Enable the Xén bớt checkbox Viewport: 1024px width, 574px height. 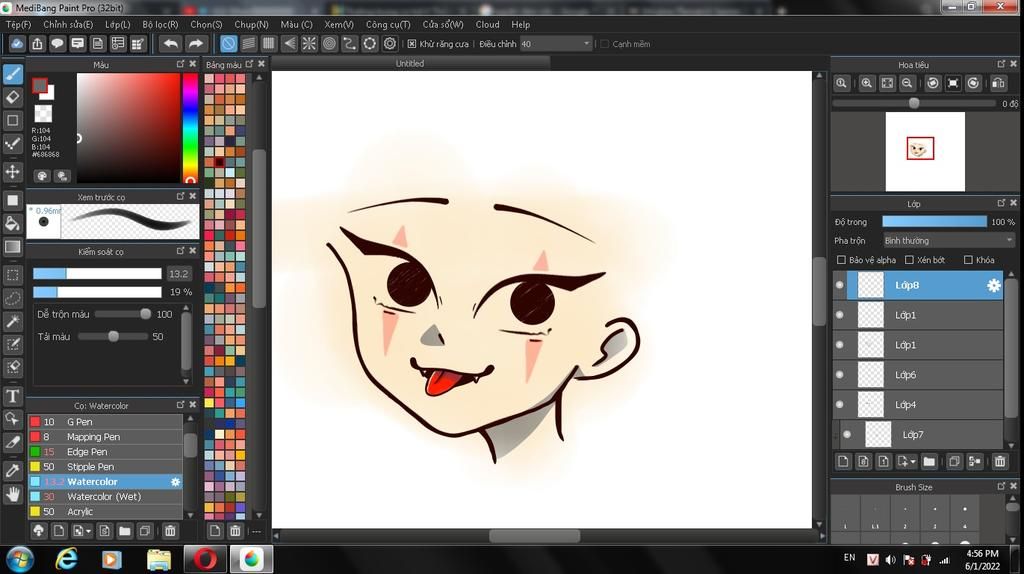(x=909, y=260)
